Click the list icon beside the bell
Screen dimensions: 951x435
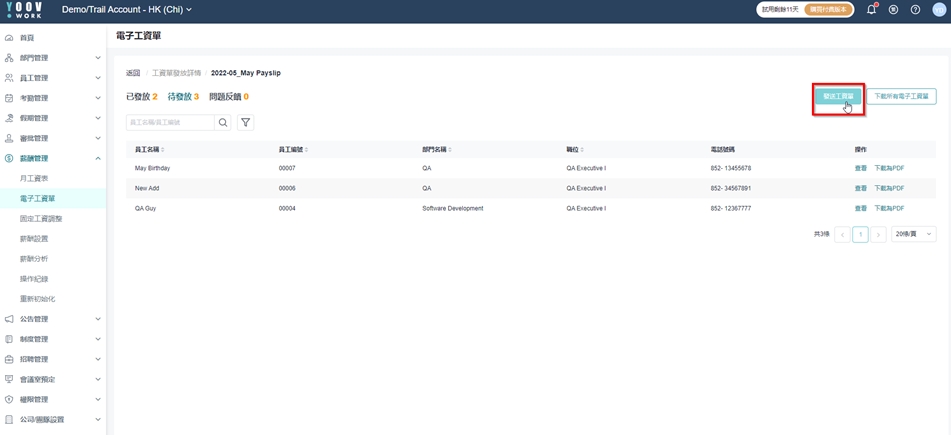[x=893, y=10]
